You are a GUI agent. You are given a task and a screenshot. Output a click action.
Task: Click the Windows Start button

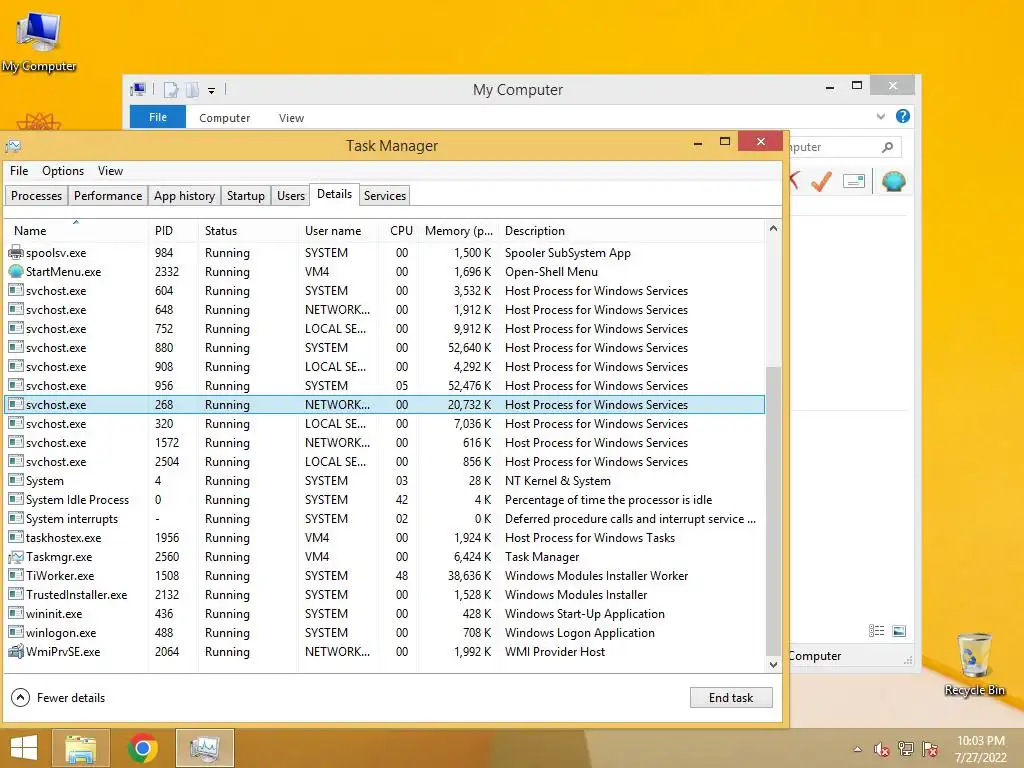24,748
